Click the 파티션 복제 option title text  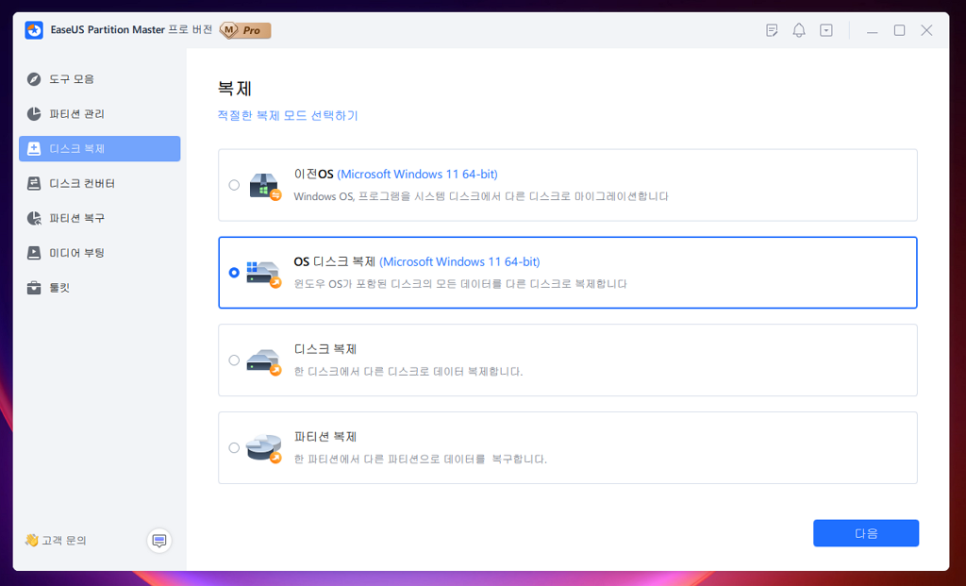pos(325,437)
